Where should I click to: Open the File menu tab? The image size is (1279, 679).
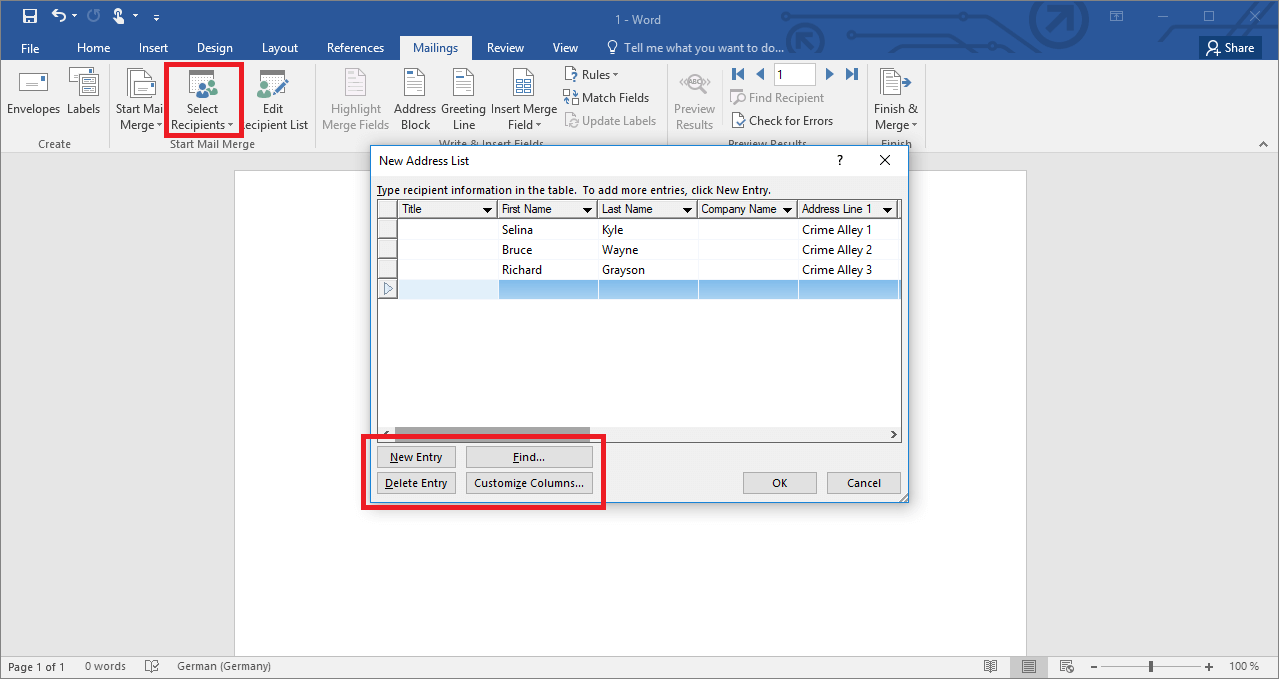(x=30, y=48)
